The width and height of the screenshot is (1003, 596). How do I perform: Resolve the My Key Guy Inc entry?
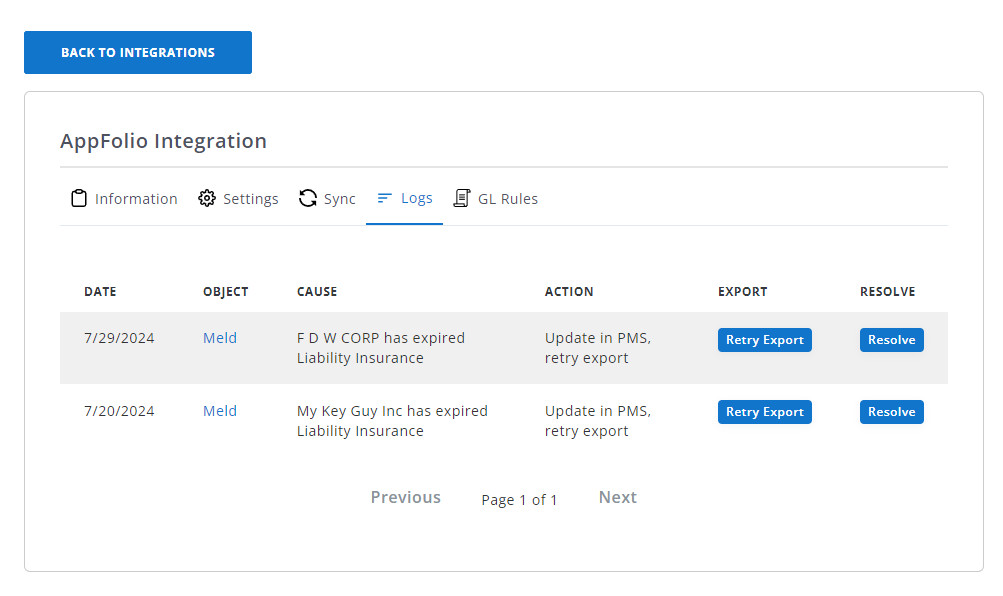891,412
